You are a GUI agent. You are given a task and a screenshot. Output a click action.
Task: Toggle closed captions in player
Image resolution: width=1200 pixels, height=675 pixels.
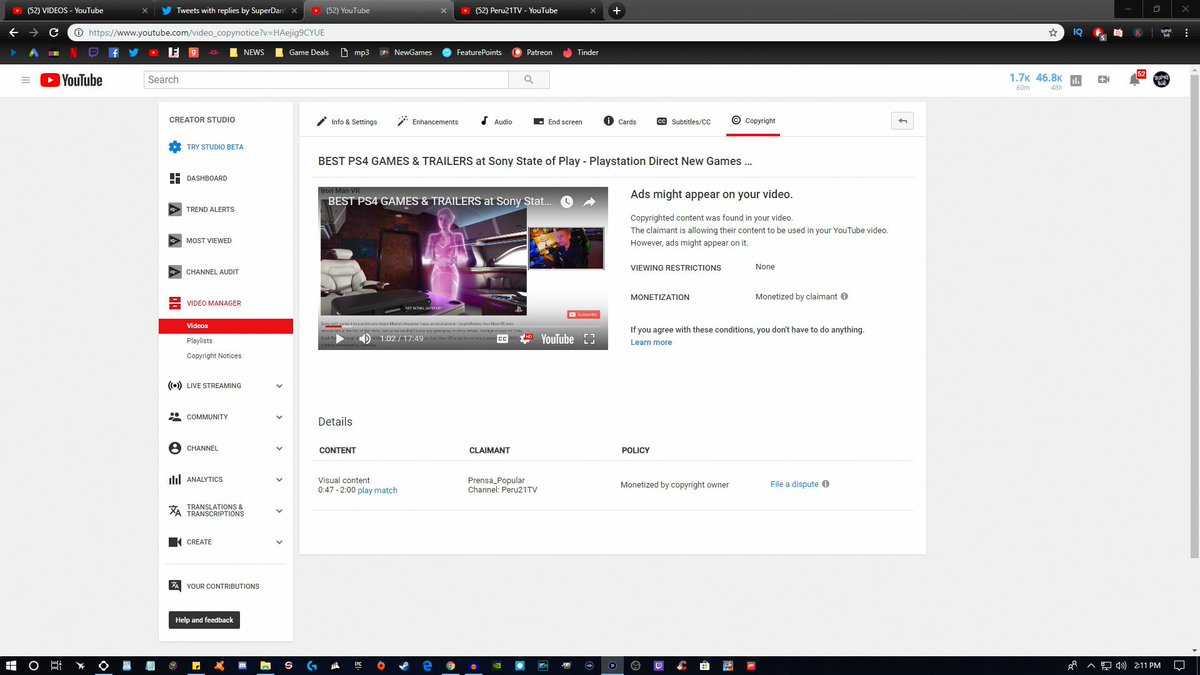(503, 339)
